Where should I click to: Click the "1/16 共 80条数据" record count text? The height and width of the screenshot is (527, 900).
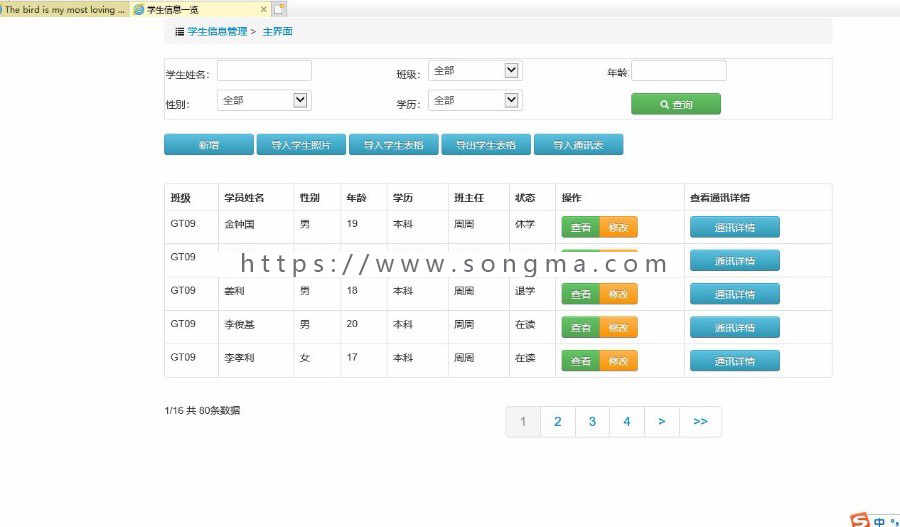click(x=202, y=410)
